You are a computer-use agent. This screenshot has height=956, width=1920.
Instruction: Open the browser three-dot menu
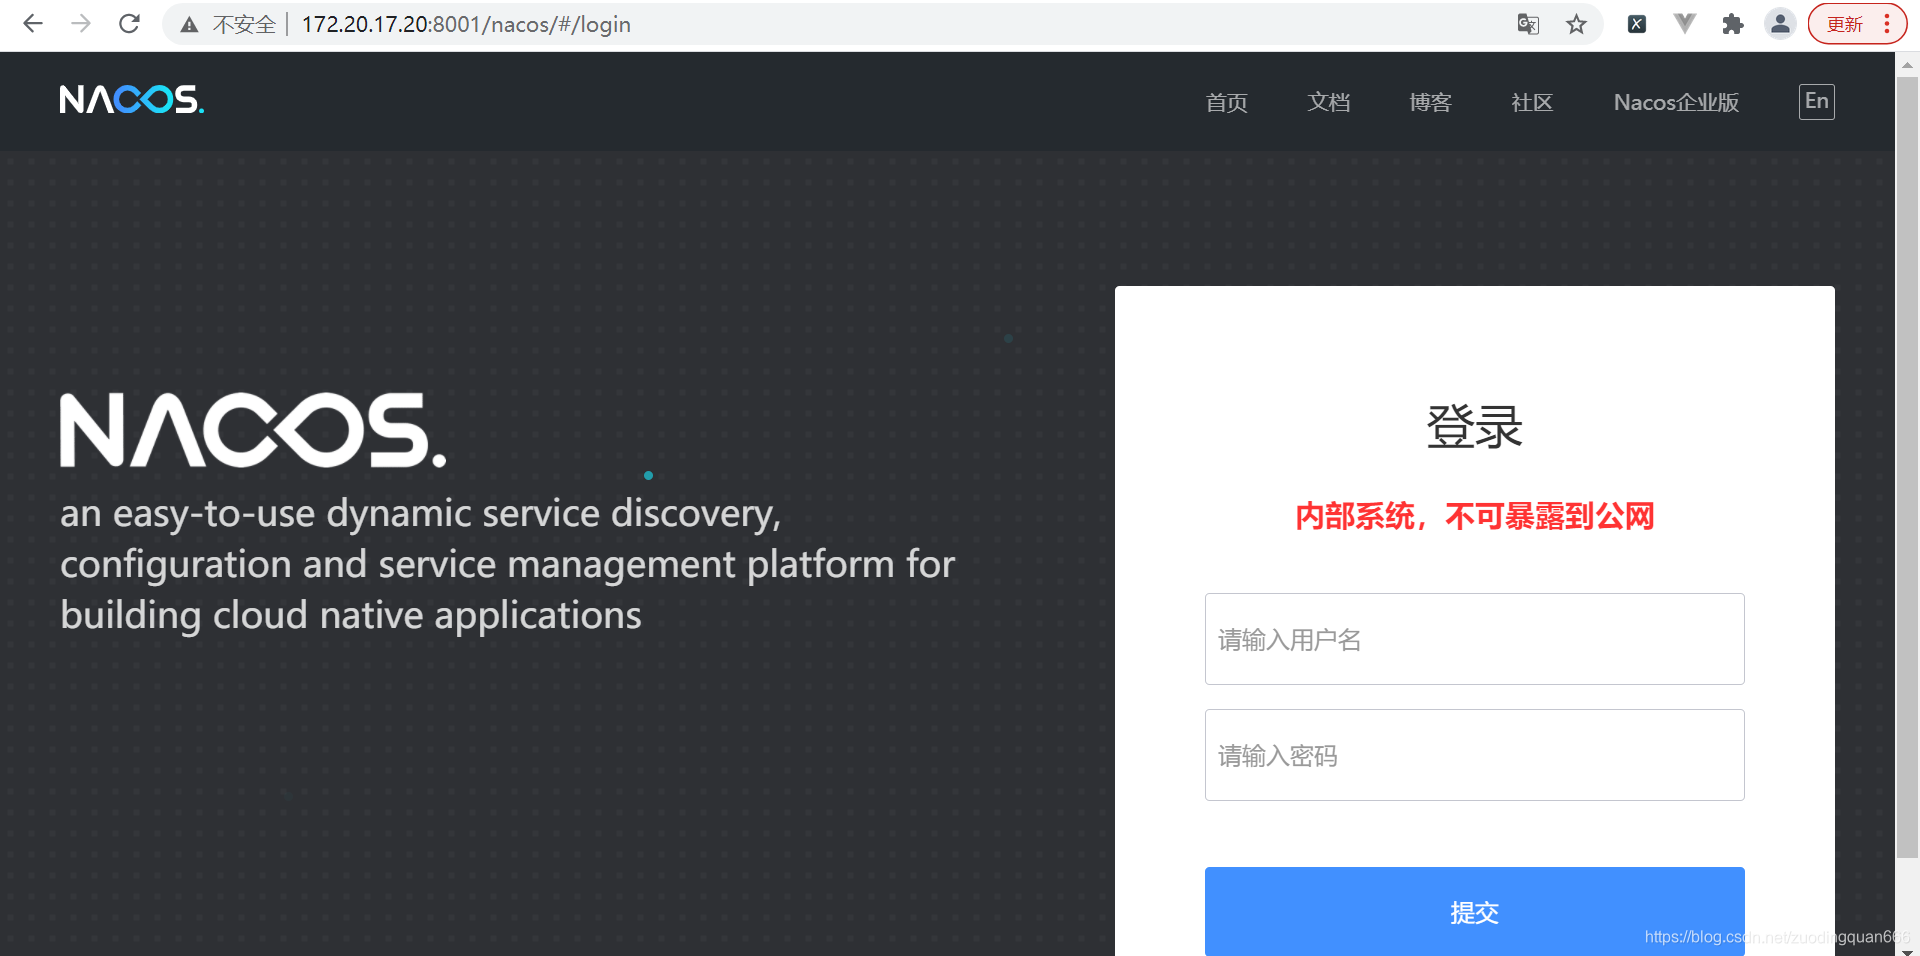(x=1887, y=24)
